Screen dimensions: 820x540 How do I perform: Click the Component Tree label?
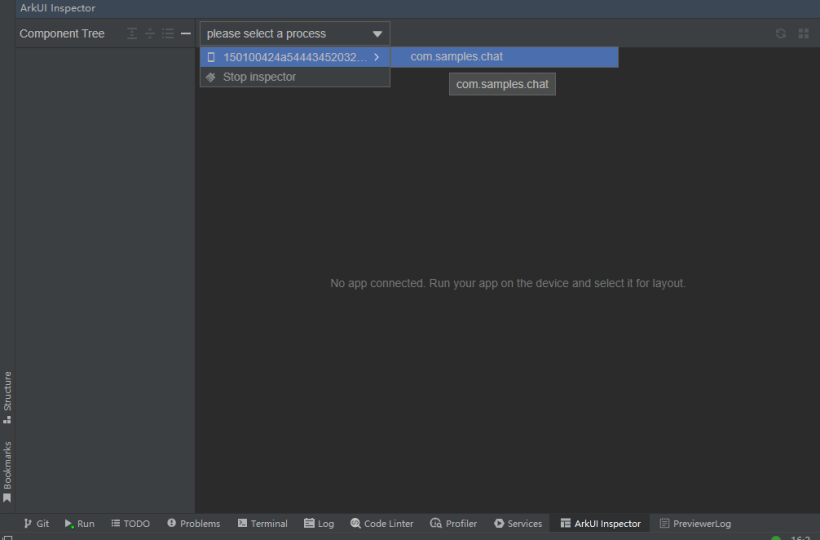tap(62, 33)
